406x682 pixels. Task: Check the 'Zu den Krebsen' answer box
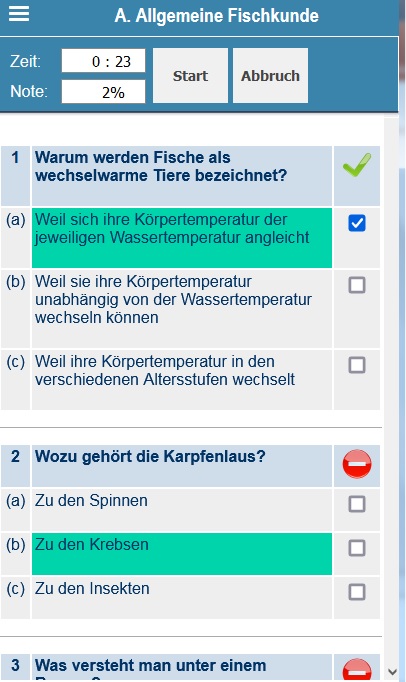click(x=357, y=548)
